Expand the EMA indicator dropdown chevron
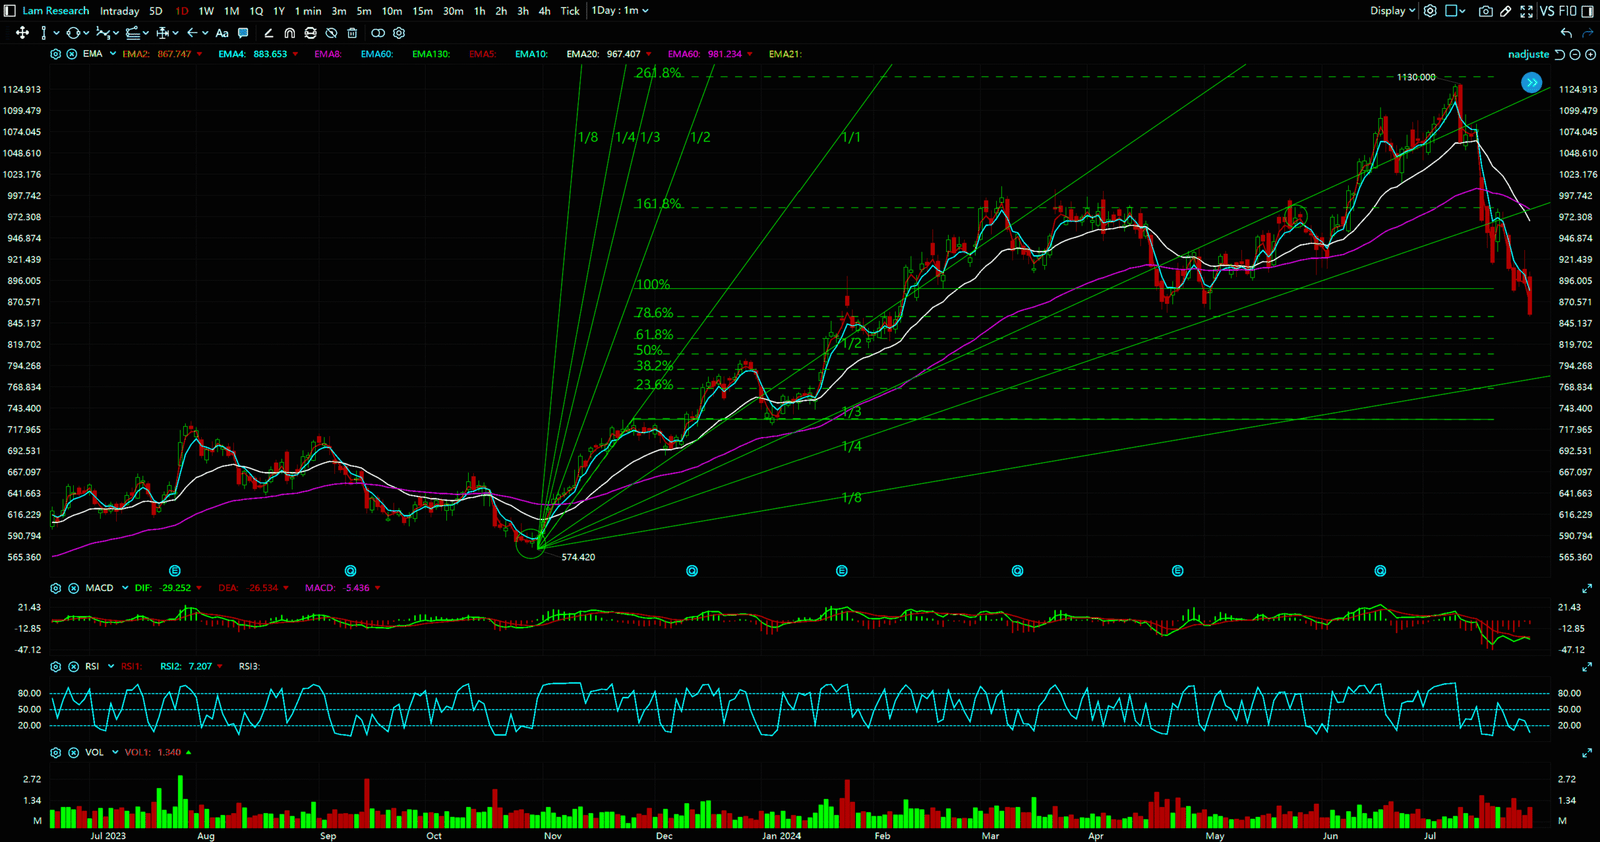The height and width of the screenshot is (842, 1600). 113,54
